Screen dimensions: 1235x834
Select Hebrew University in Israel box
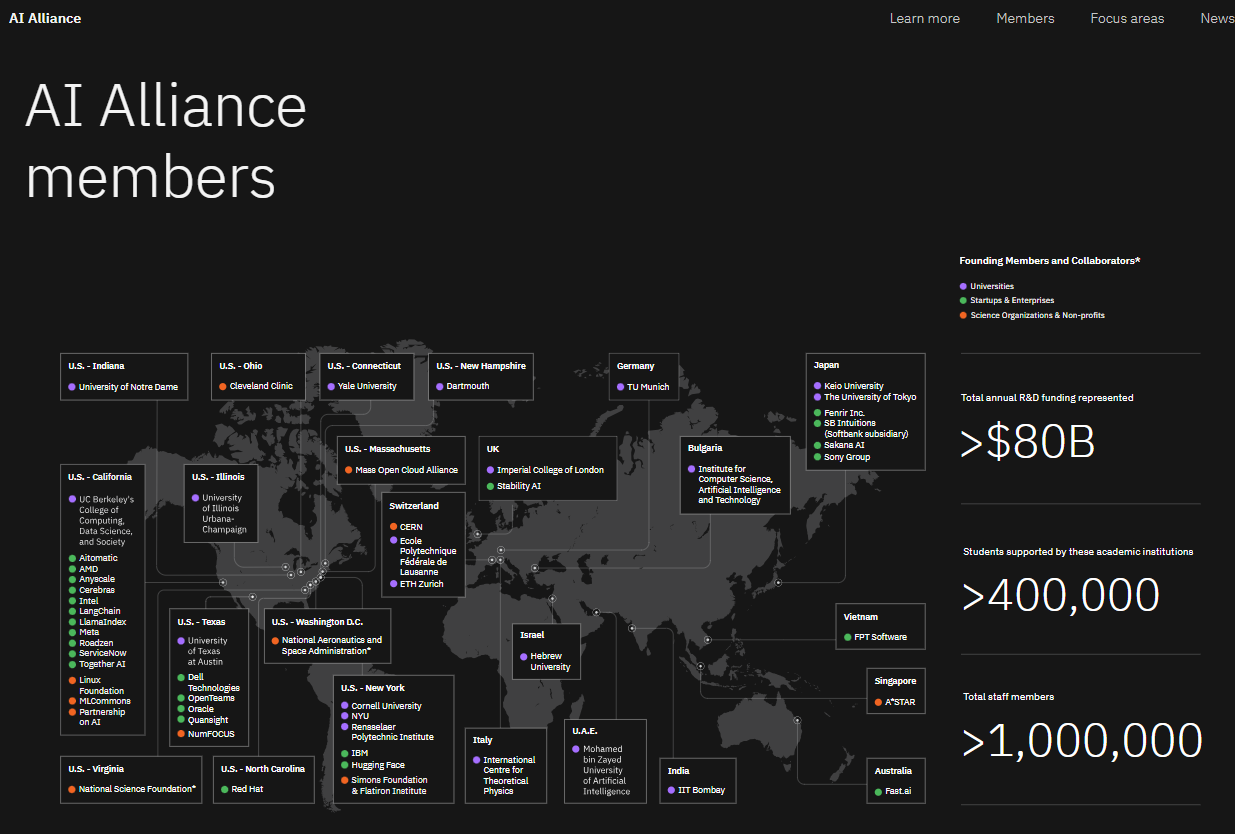(x=550, y=662)
